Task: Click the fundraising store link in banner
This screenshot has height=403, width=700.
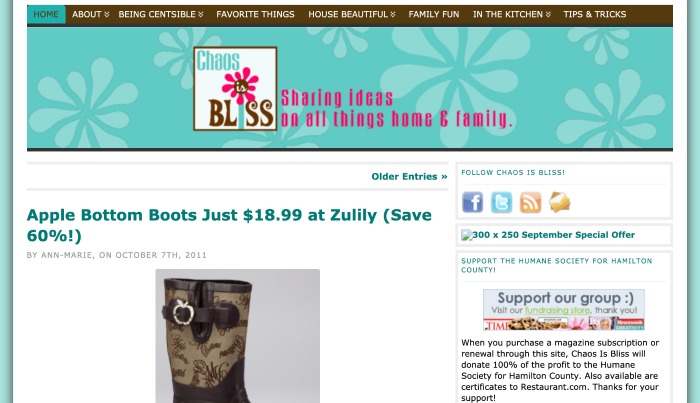Action: (x=557, y=310)
